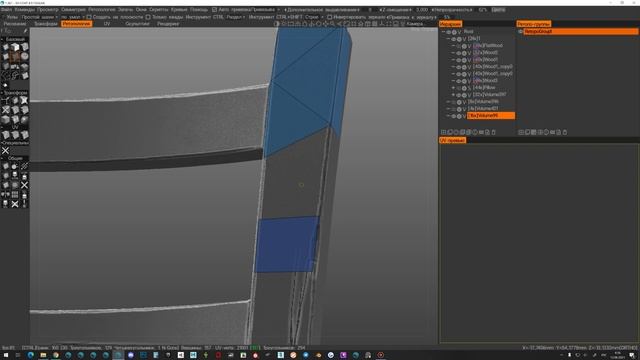
Task: Collapse the Root node in hierarchy
Action: coord(444,32)
